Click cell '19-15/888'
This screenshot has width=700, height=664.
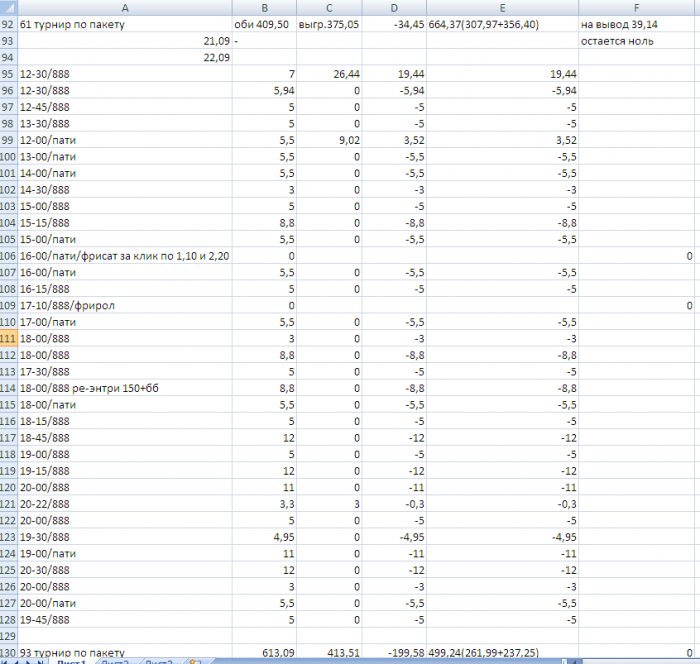click(x=125, y=471)
